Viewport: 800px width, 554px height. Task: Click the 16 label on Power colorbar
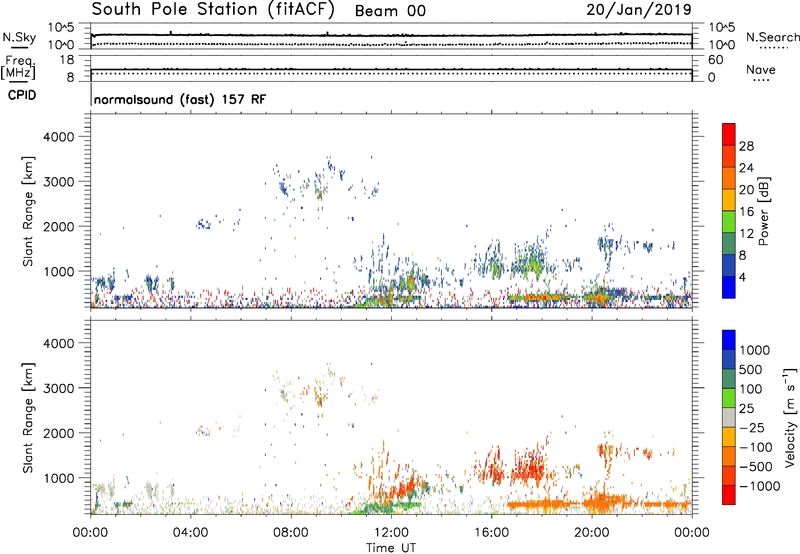[x=746, y=212]
